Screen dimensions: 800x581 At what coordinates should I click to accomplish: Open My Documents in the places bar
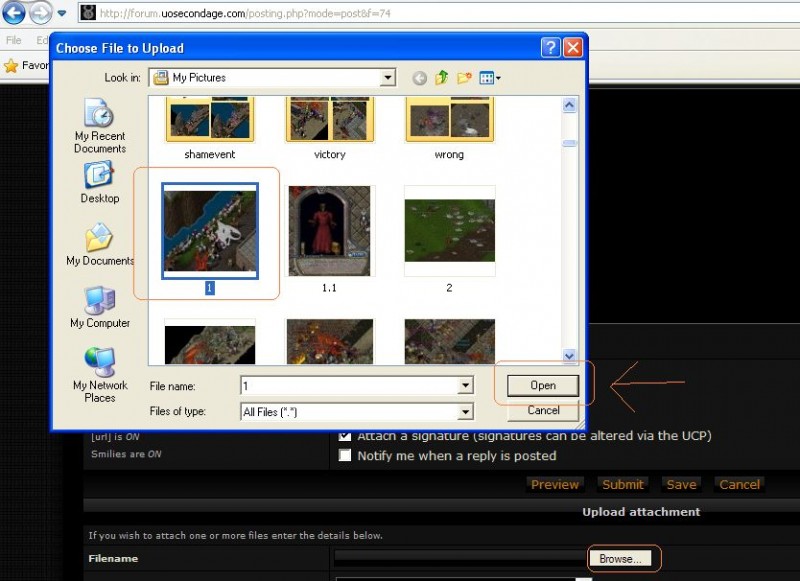(x=100, y=245)
